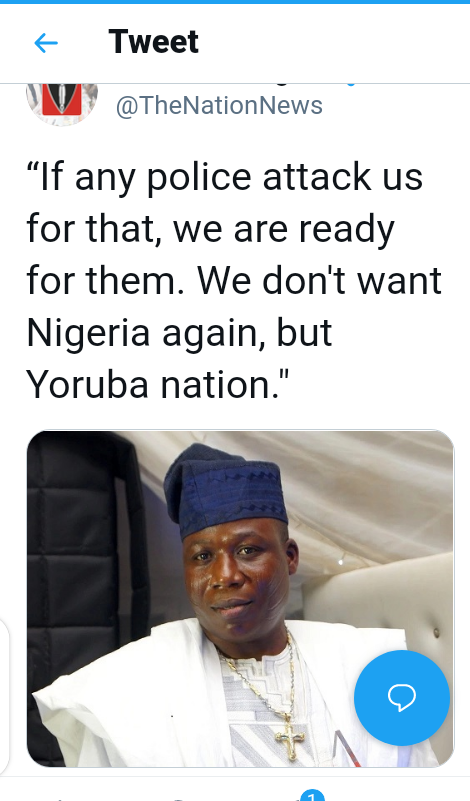Open The Nation profile avatar
470x801 pixels.
point(62,104)
